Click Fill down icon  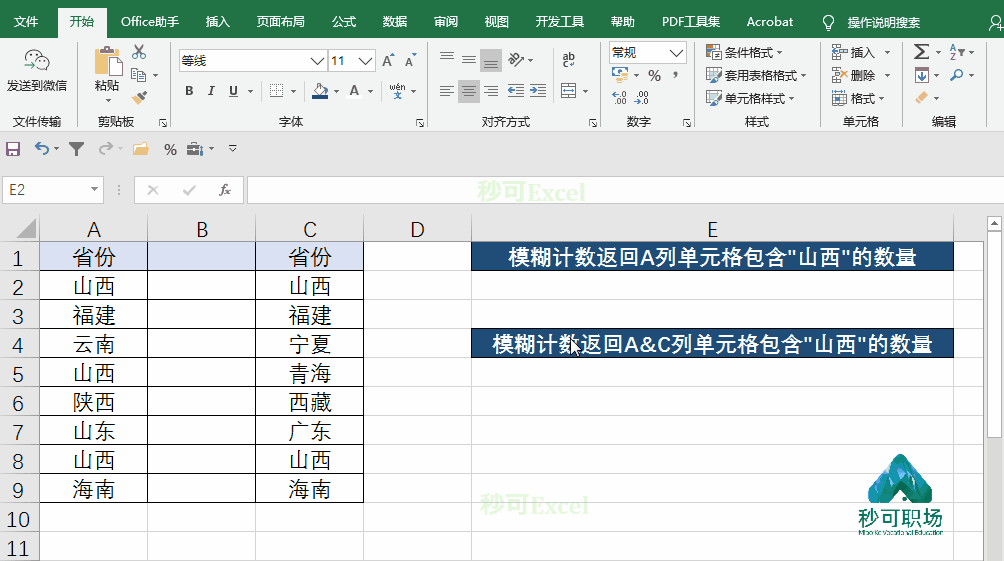tap(921, 76)
